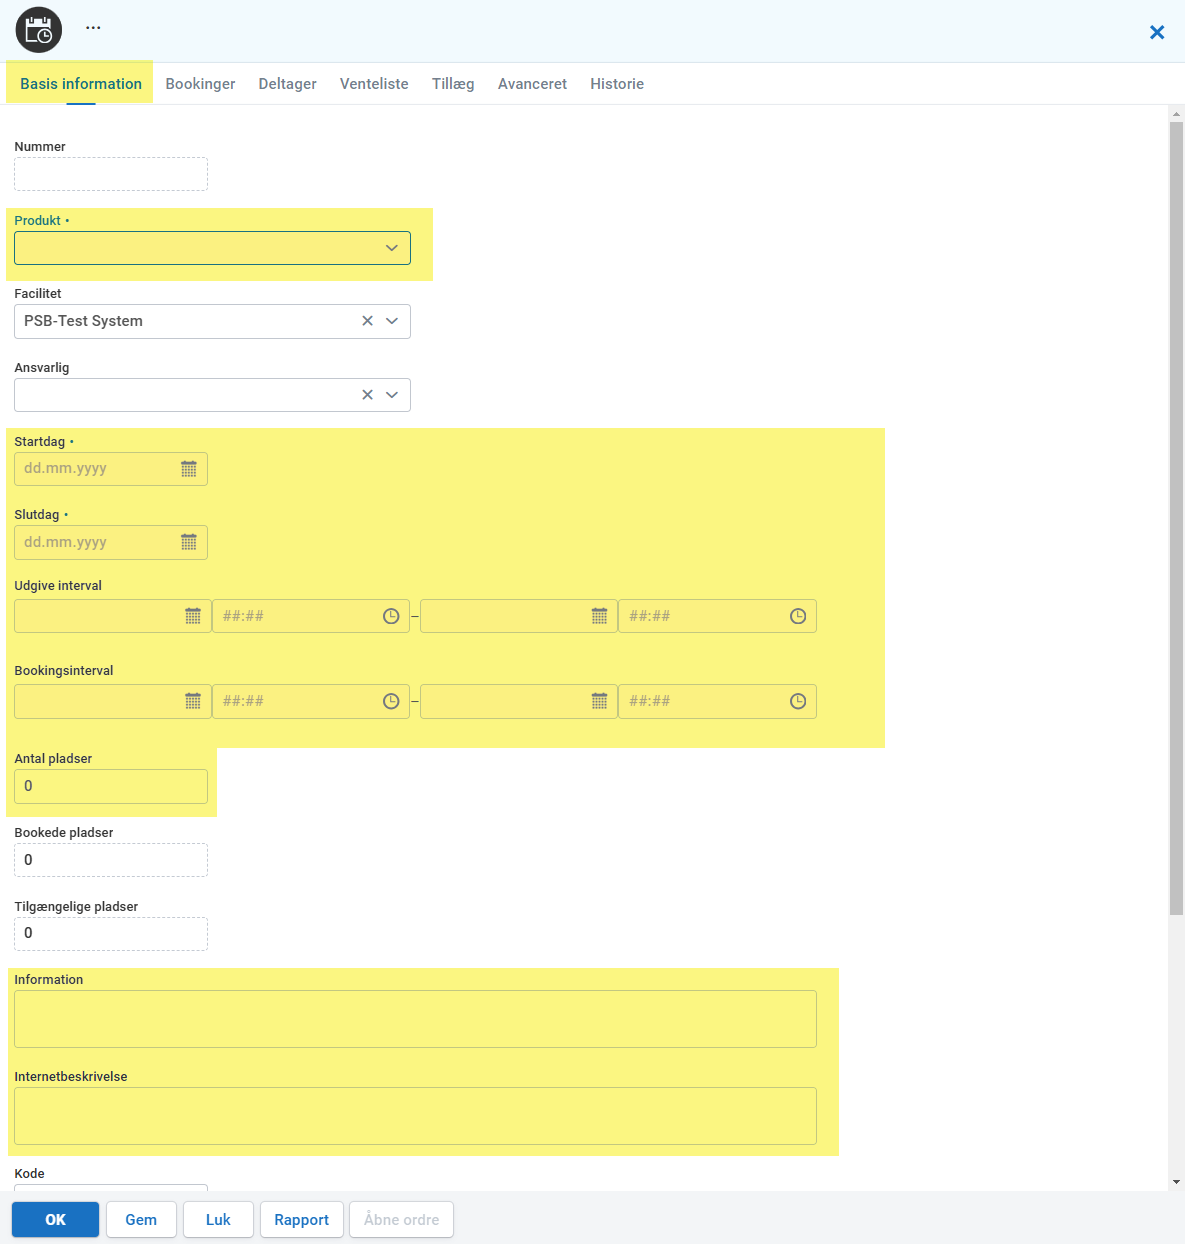Clear the Ansvarlig field selection

(x=367, y=395)
